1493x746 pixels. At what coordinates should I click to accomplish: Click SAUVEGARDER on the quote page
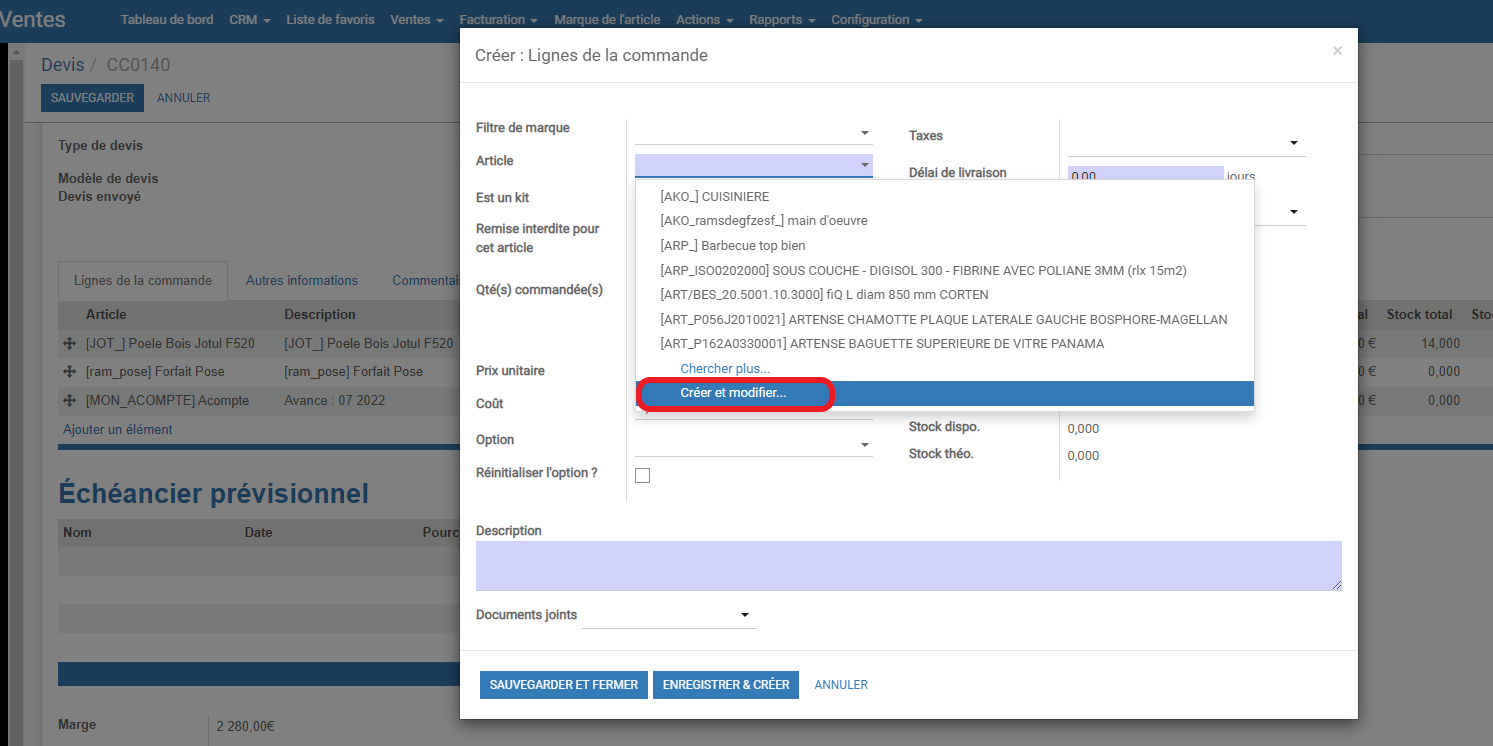93,98
